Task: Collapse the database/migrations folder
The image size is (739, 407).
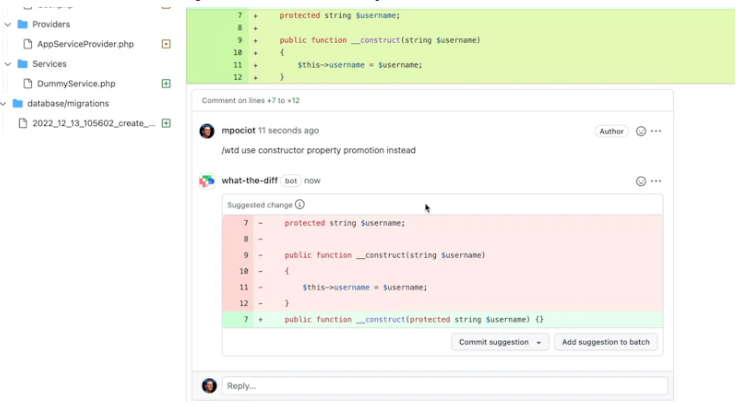Action: click(4, 103)
